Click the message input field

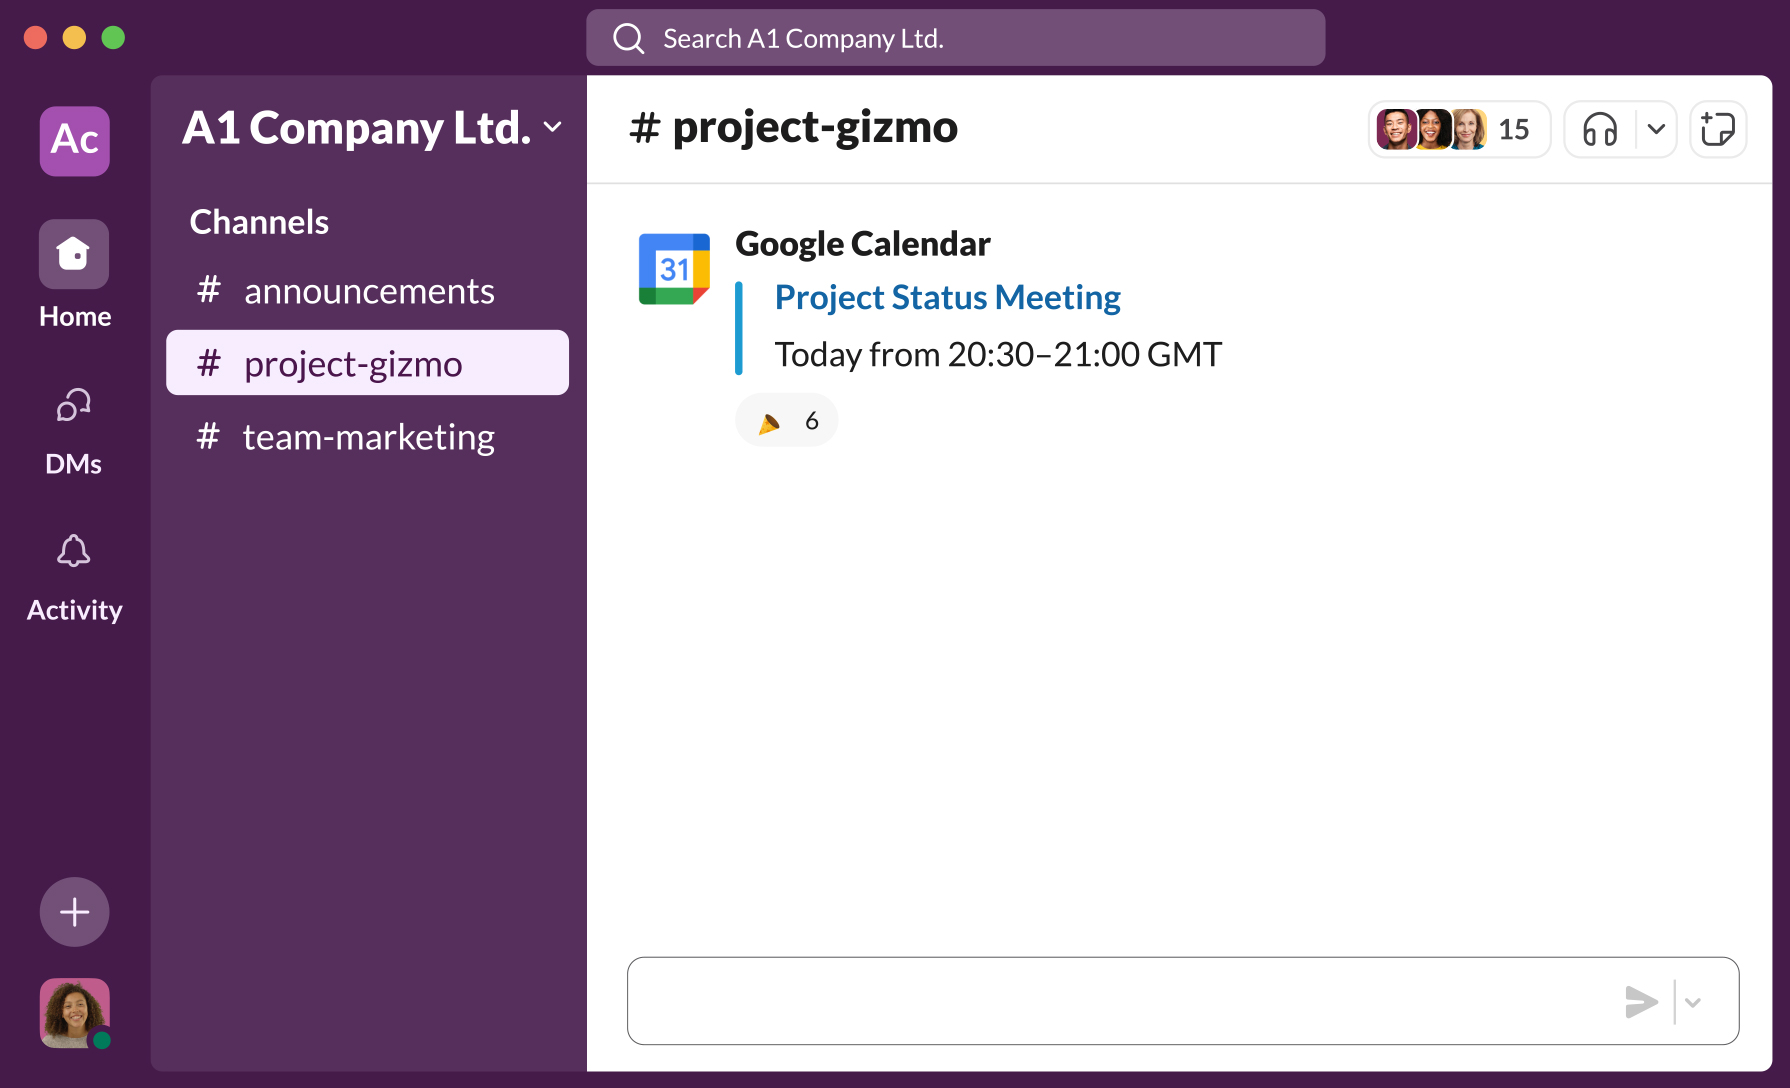pos(1100,1000)
